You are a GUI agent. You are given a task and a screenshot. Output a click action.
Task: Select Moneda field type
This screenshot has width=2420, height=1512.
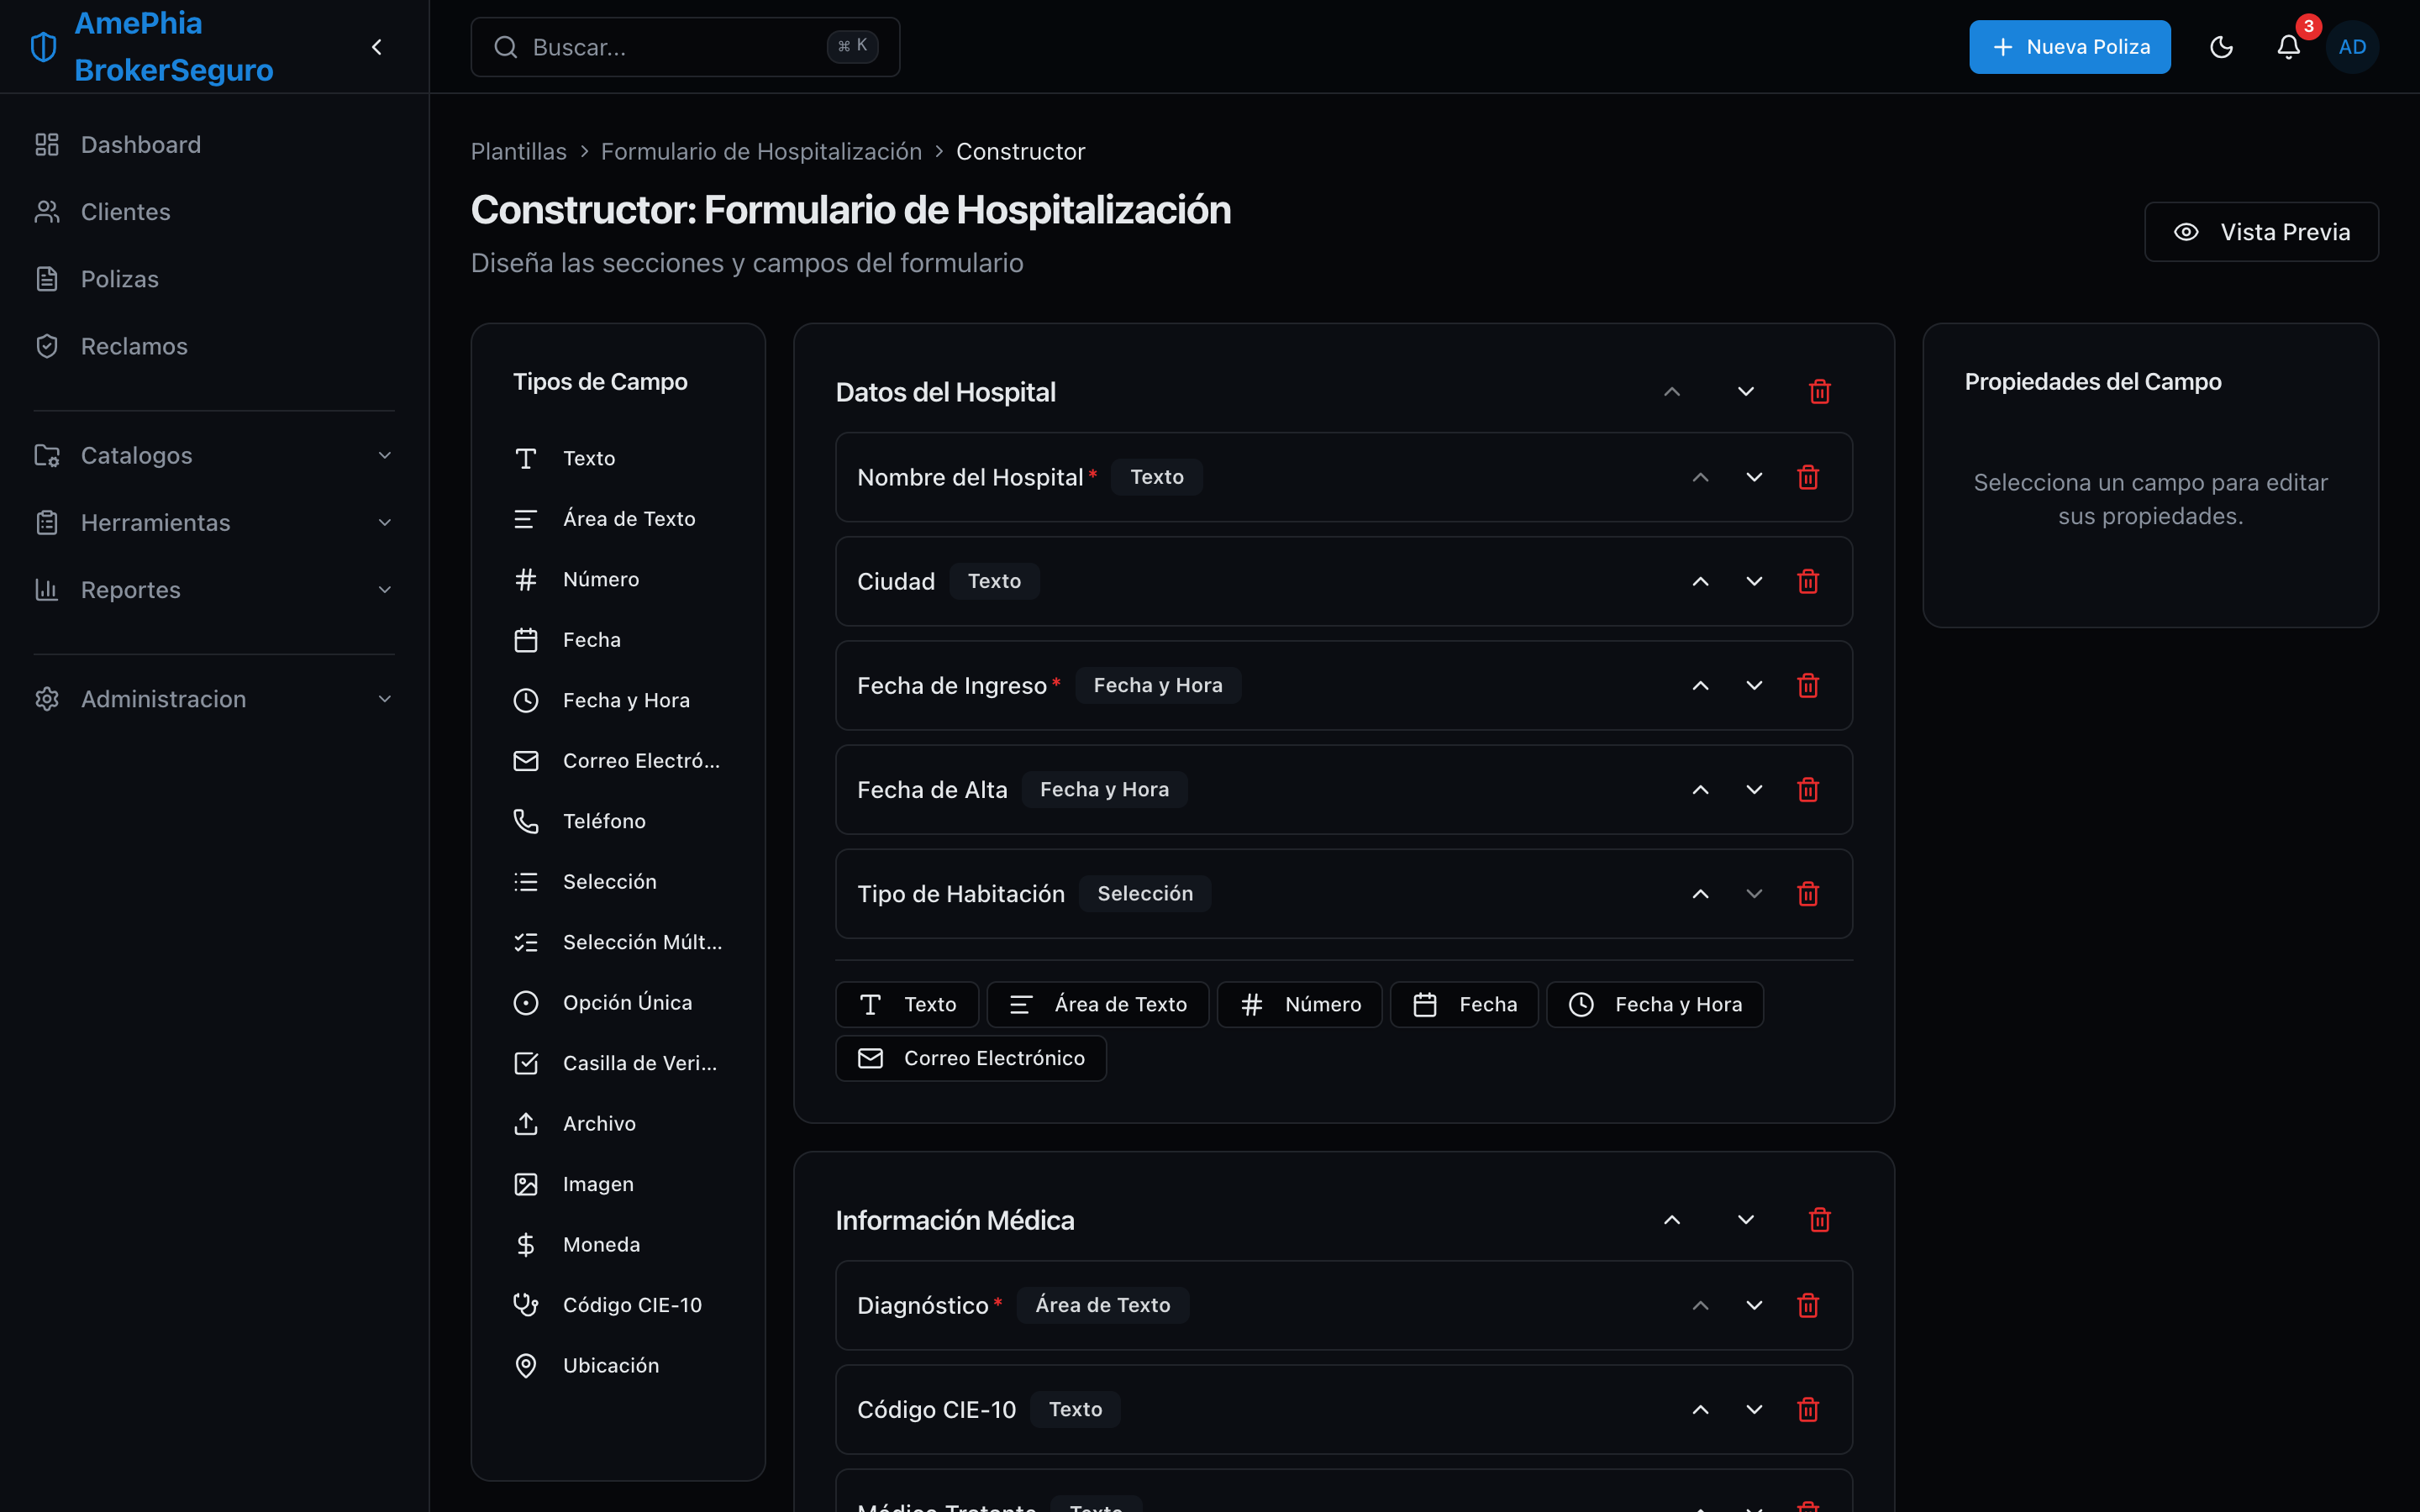(618, 1244)
